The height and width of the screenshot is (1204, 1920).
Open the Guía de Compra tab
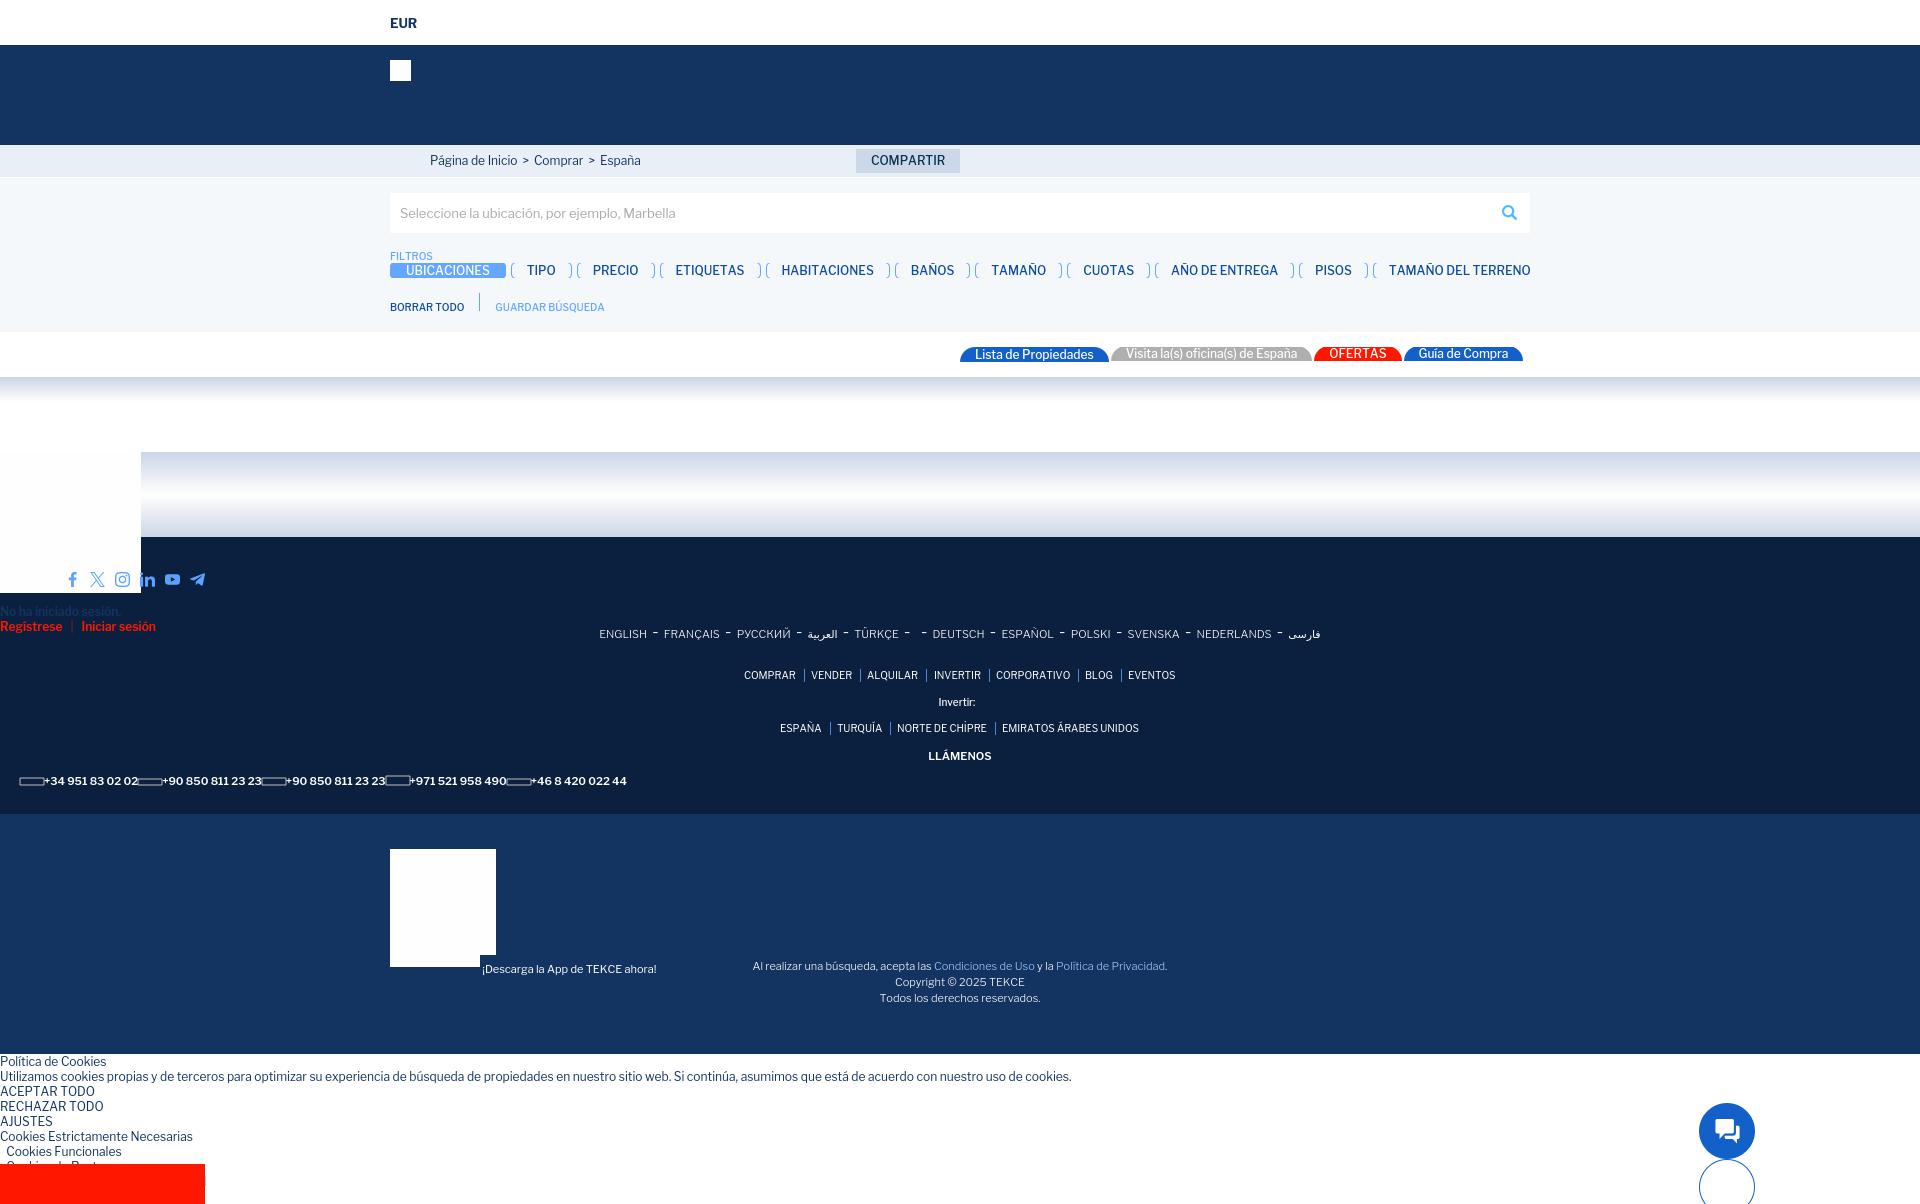[x=1462, y=354]
